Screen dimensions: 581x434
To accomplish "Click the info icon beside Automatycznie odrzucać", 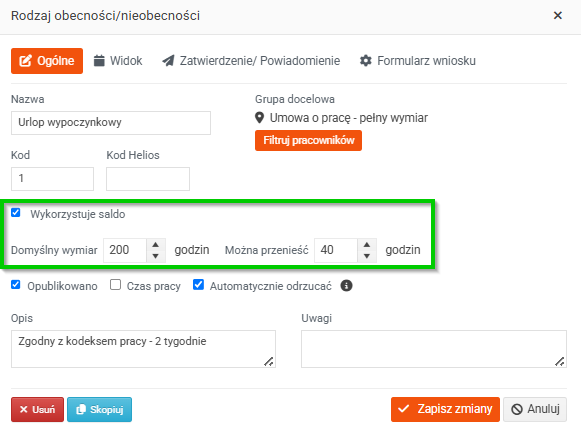I will [x=346, y=286].
